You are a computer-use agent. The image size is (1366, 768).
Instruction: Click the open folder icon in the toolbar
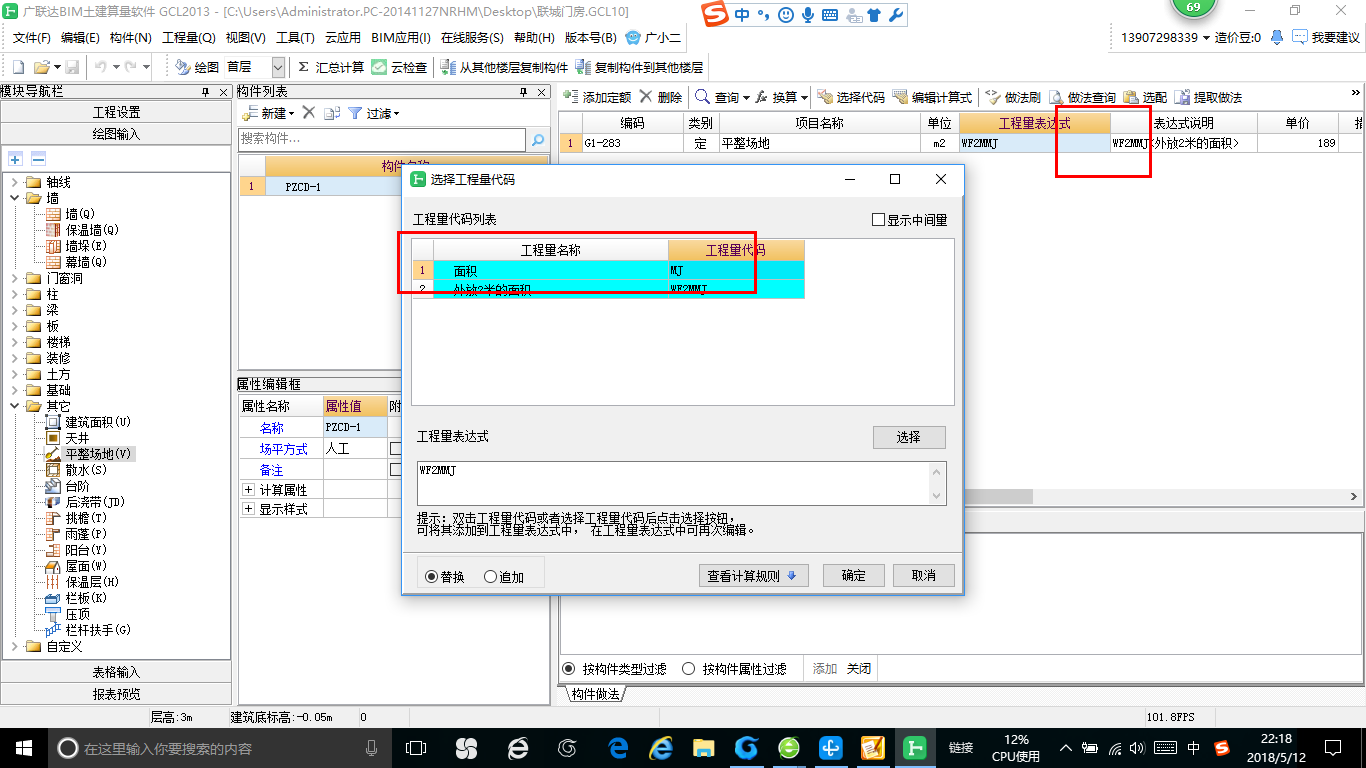[41, 67]
